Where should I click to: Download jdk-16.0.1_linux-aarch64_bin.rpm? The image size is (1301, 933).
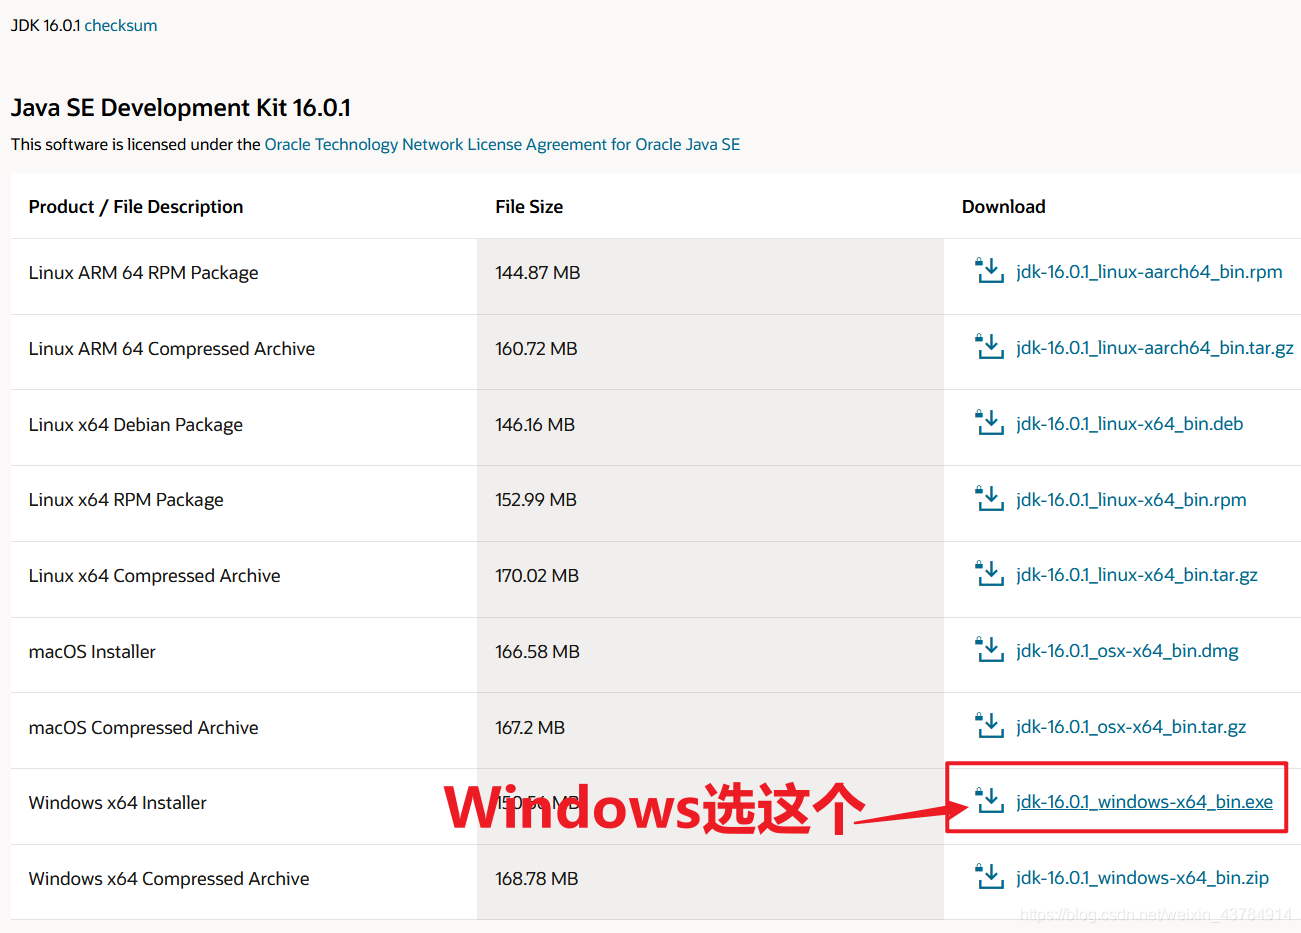click(x=1149, y=272)
